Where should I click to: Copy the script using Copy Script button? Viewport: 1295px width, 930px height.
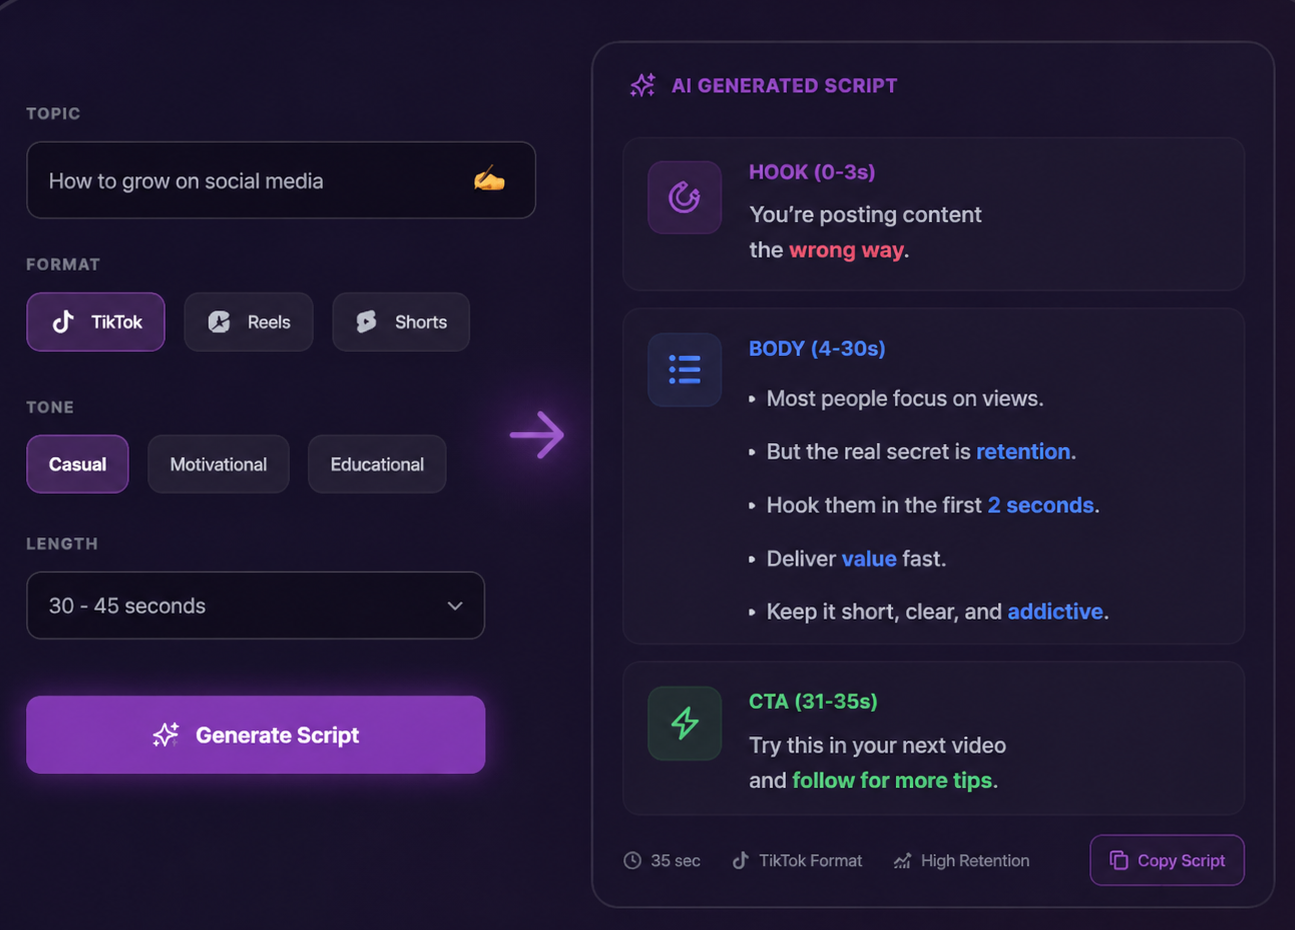(1167, 860)
